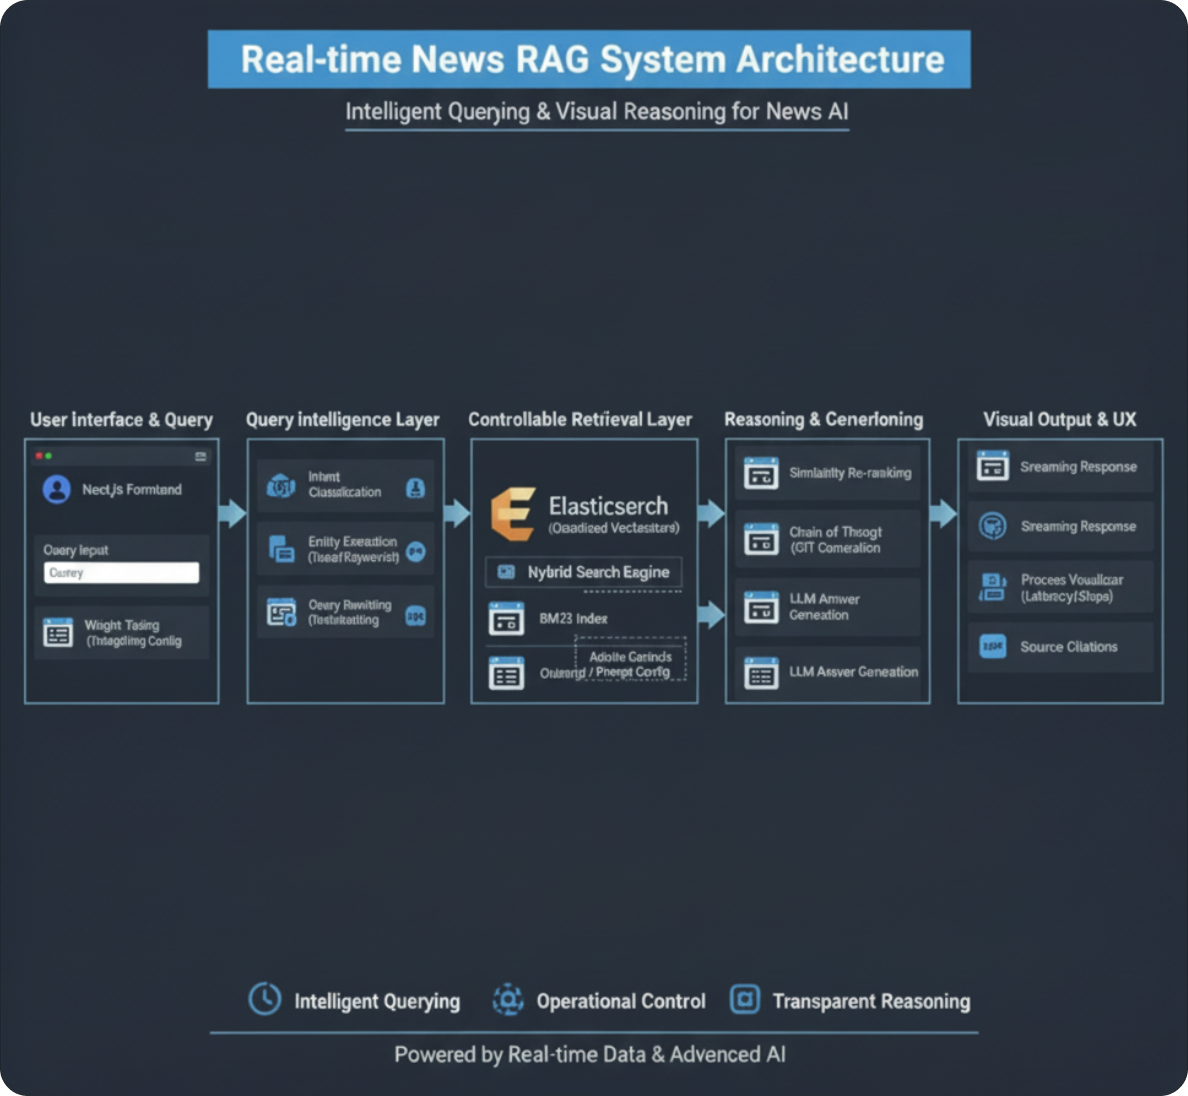Click the Intelligent Querying clock icon
This screenshot has width=1188, height=1096.
(265, 999)
